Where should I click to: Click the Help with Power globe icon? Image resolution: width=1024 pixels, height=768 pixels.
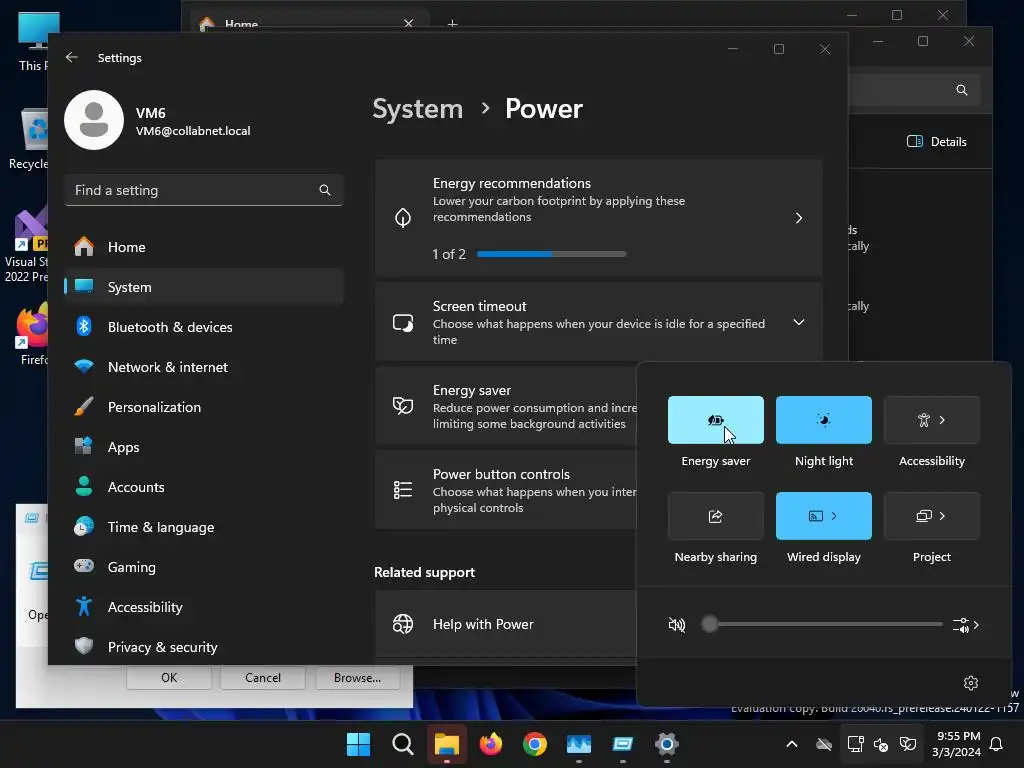pos(403,624)
